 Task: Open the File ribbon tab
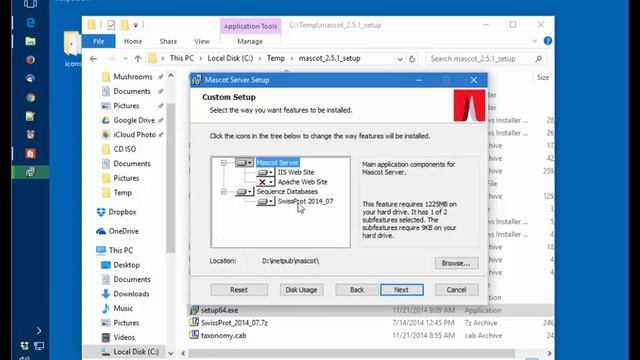click(99, 41)
